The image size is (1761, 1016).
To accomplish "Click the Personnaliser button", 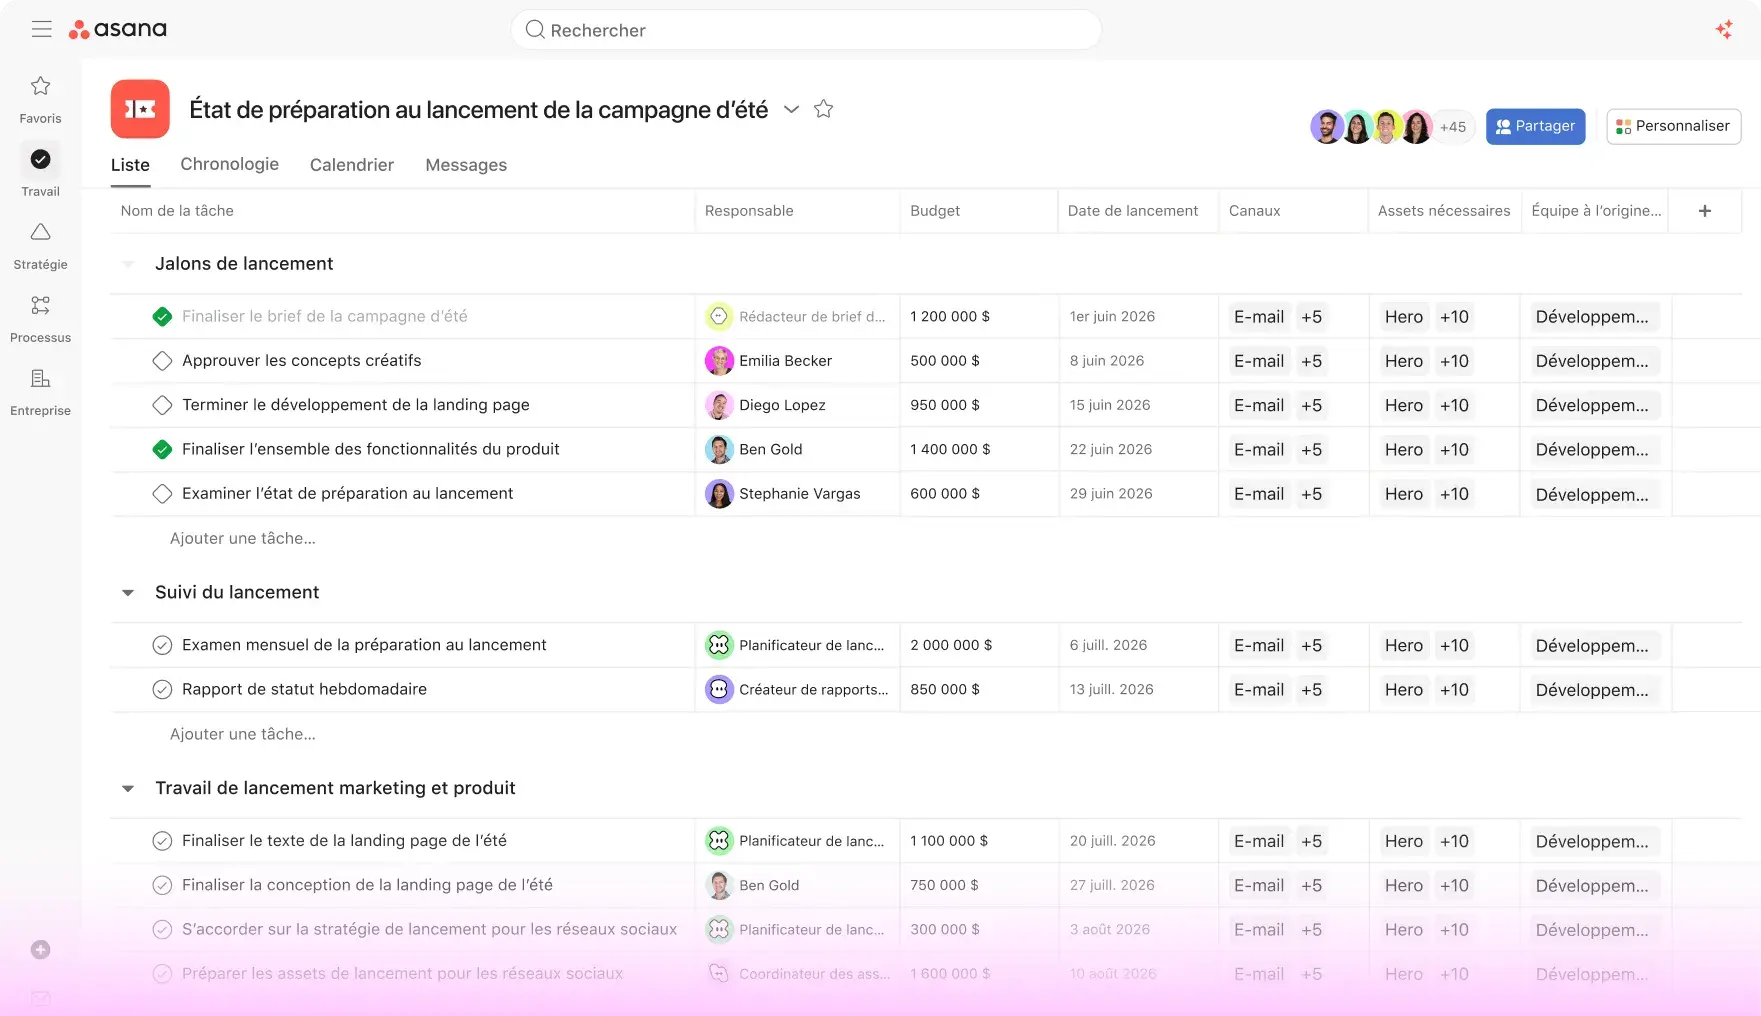I will click(x=1673, y=126).
